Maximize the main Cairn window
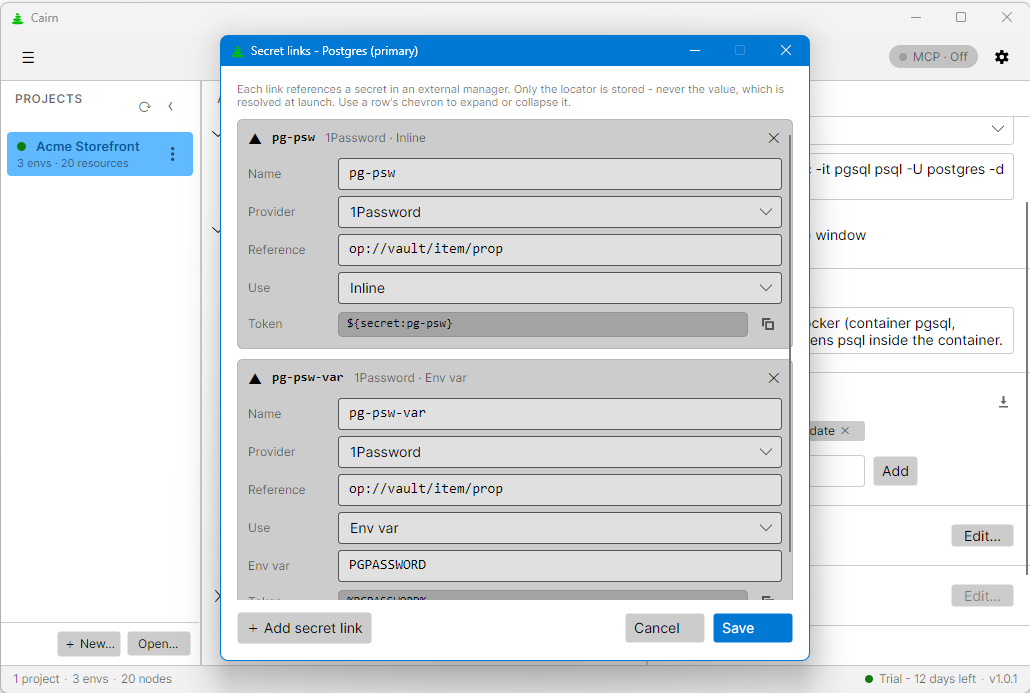This screenshot has width=1030, height=693. 960,17
